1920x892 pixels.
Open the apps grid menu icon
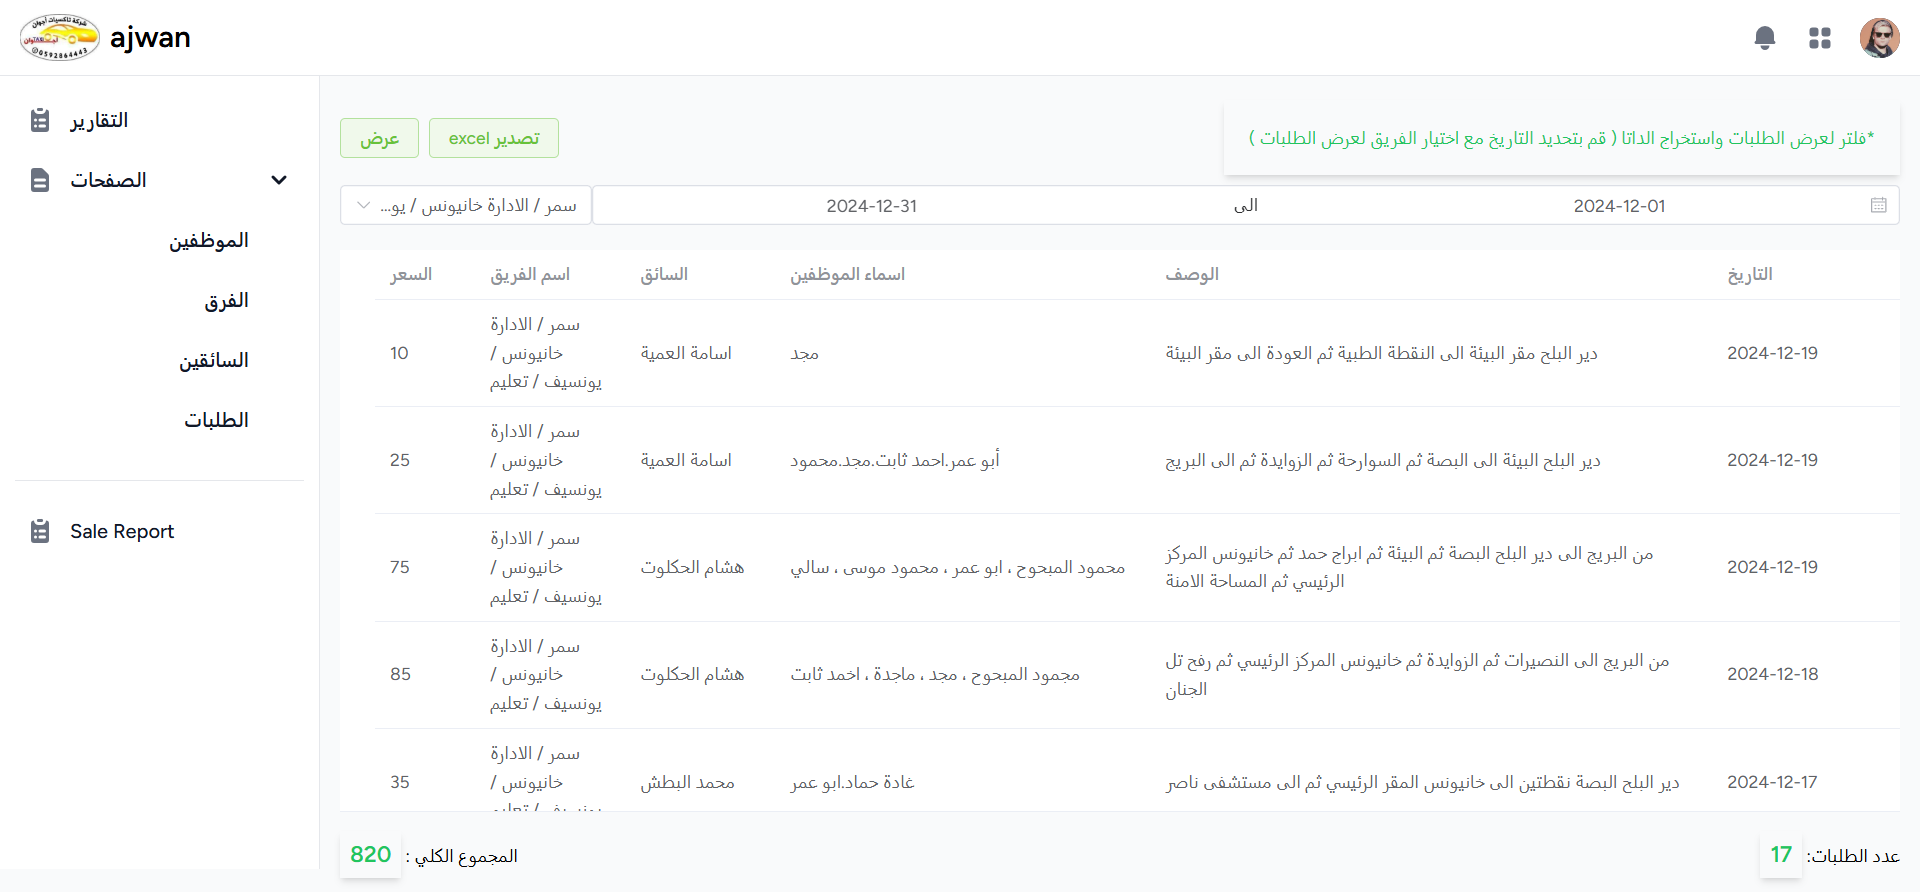(x=1820, y=38)
